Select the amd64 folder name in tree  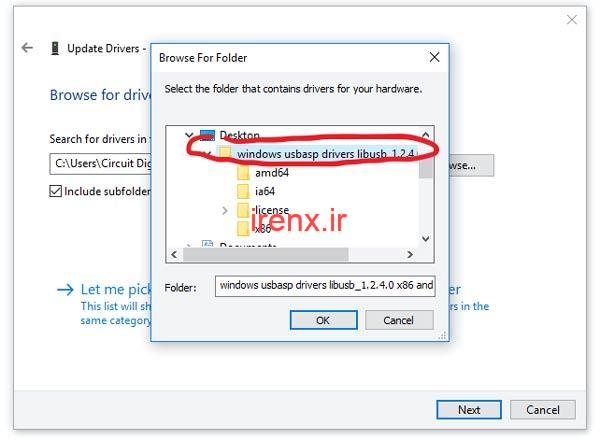[x=270, y=172]
